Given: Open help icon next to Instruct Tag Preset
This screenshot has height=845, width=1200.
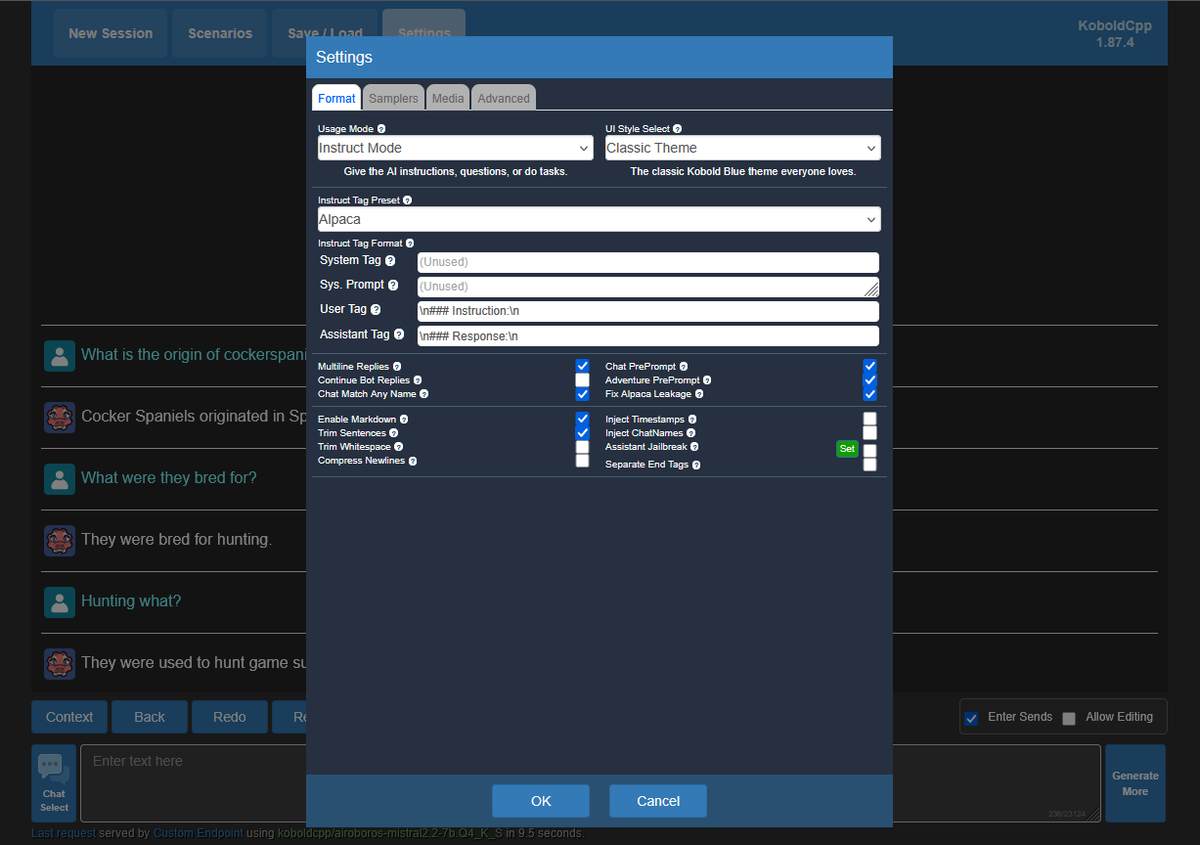Looking at the screenshot, I should tap(407, 200).
